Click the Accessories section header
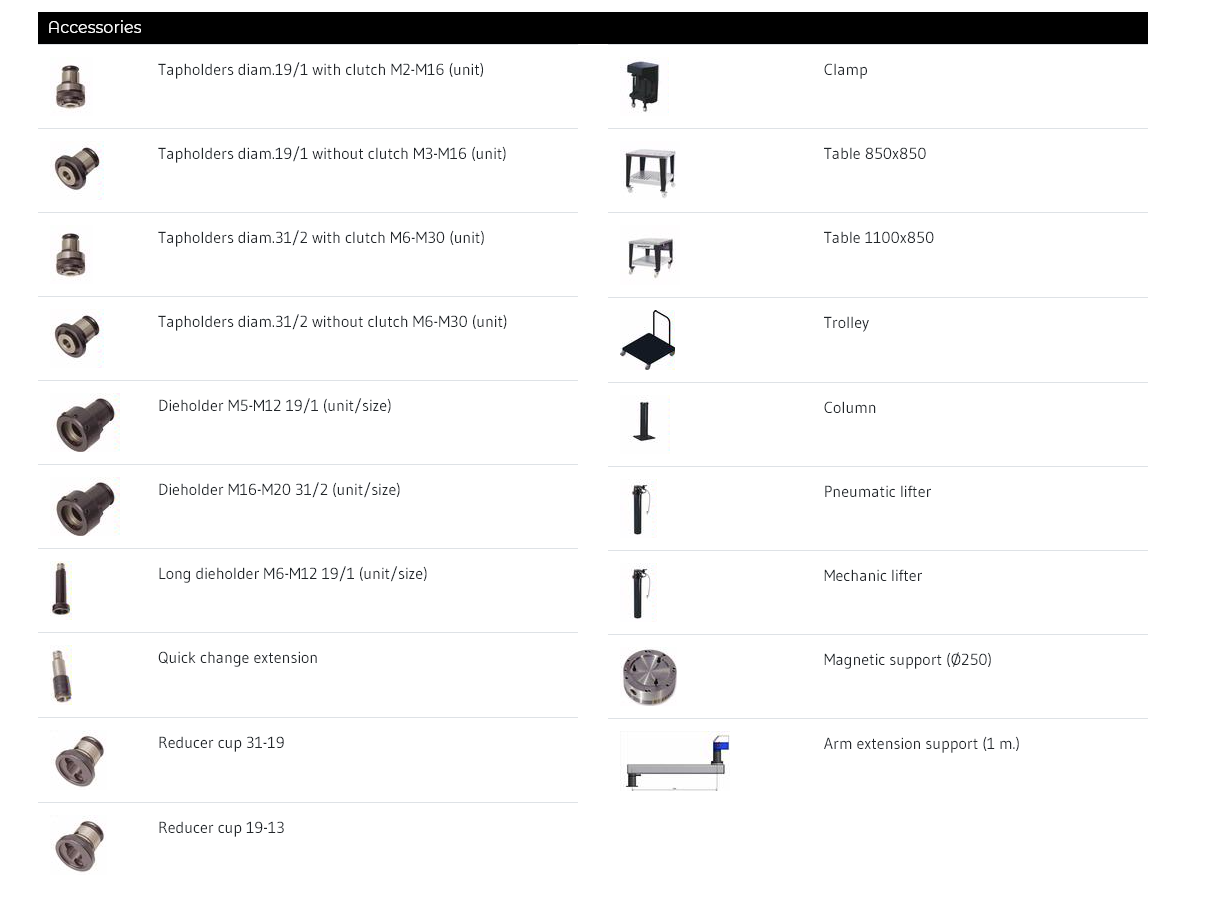The height and width of the screenshot is (907, 1209). pyautogui.click(x=95, y=28)
